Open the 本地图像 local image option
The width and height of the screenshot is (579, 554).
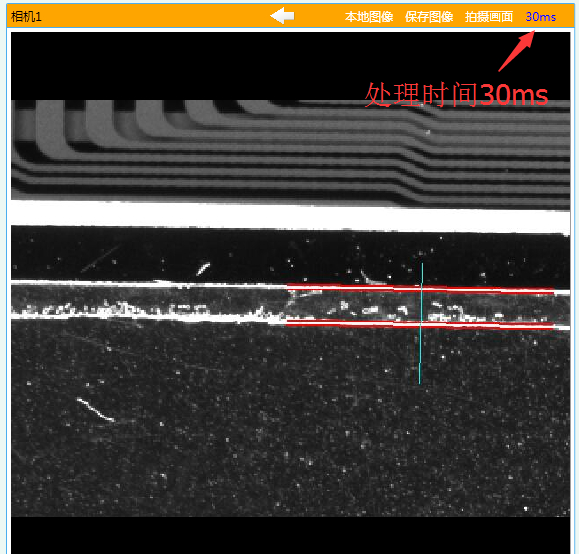point(369,17)
